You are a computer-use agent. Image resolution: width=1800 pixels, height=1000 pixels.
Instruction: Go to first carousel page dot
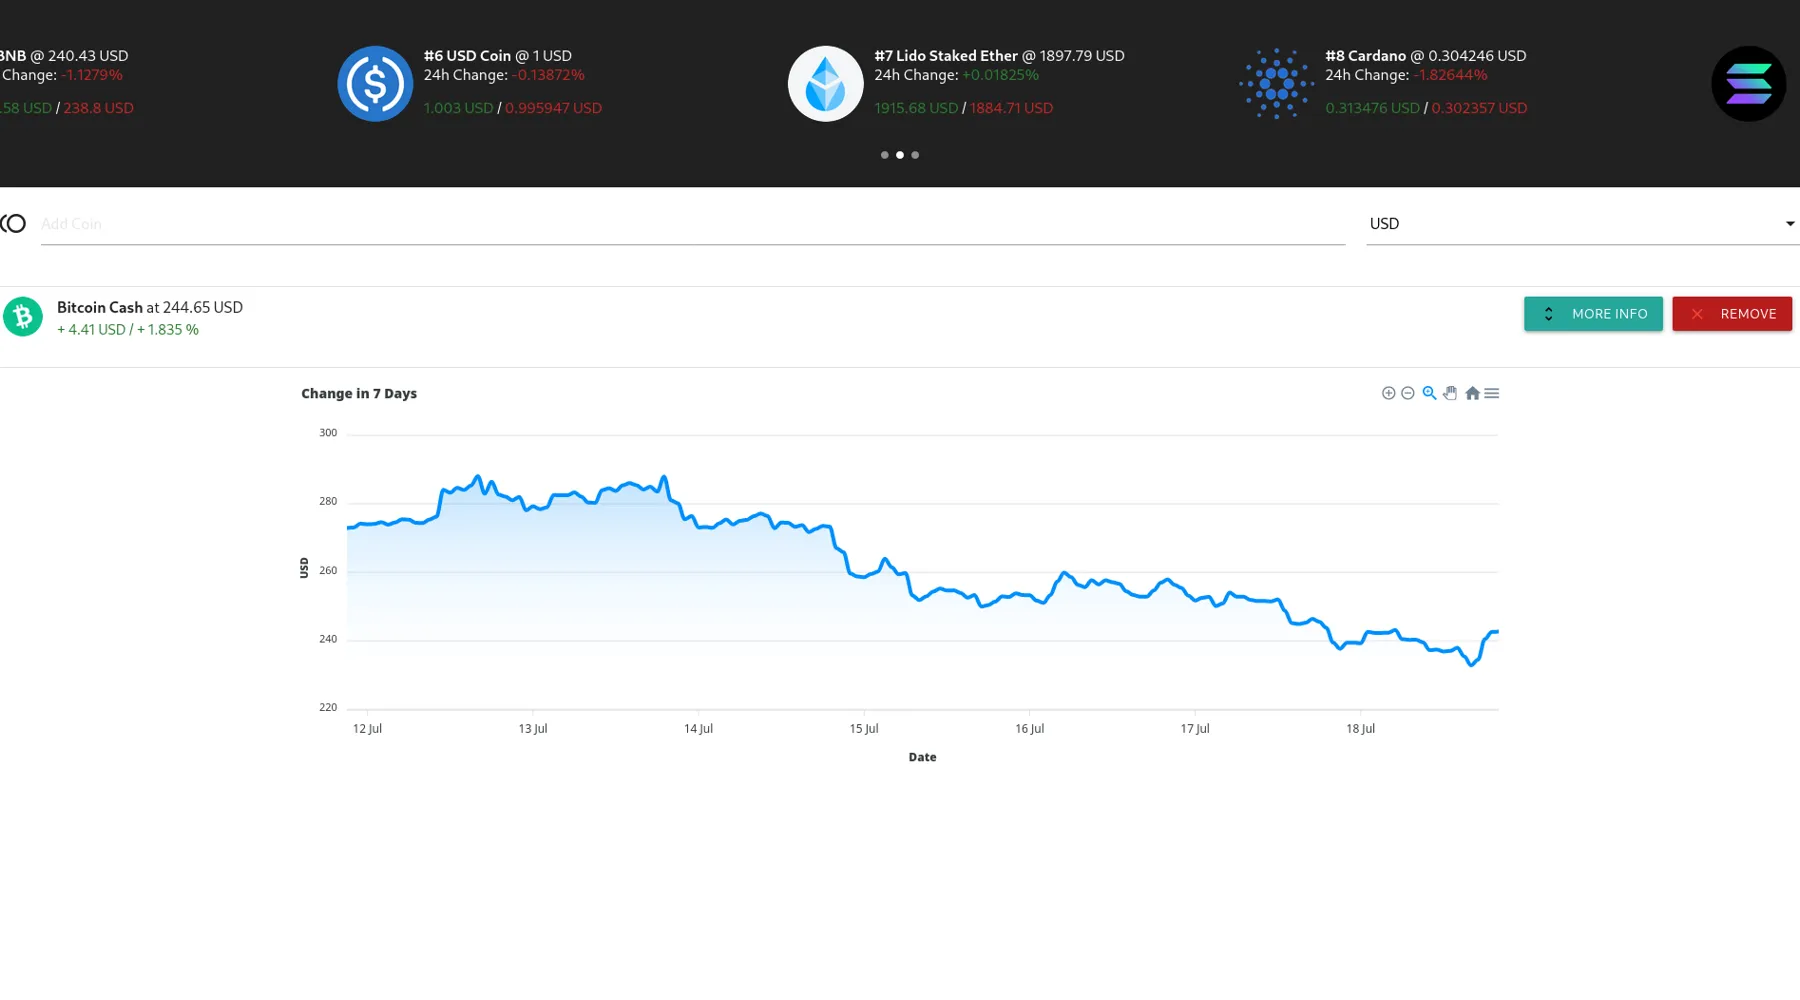[884, 155]
